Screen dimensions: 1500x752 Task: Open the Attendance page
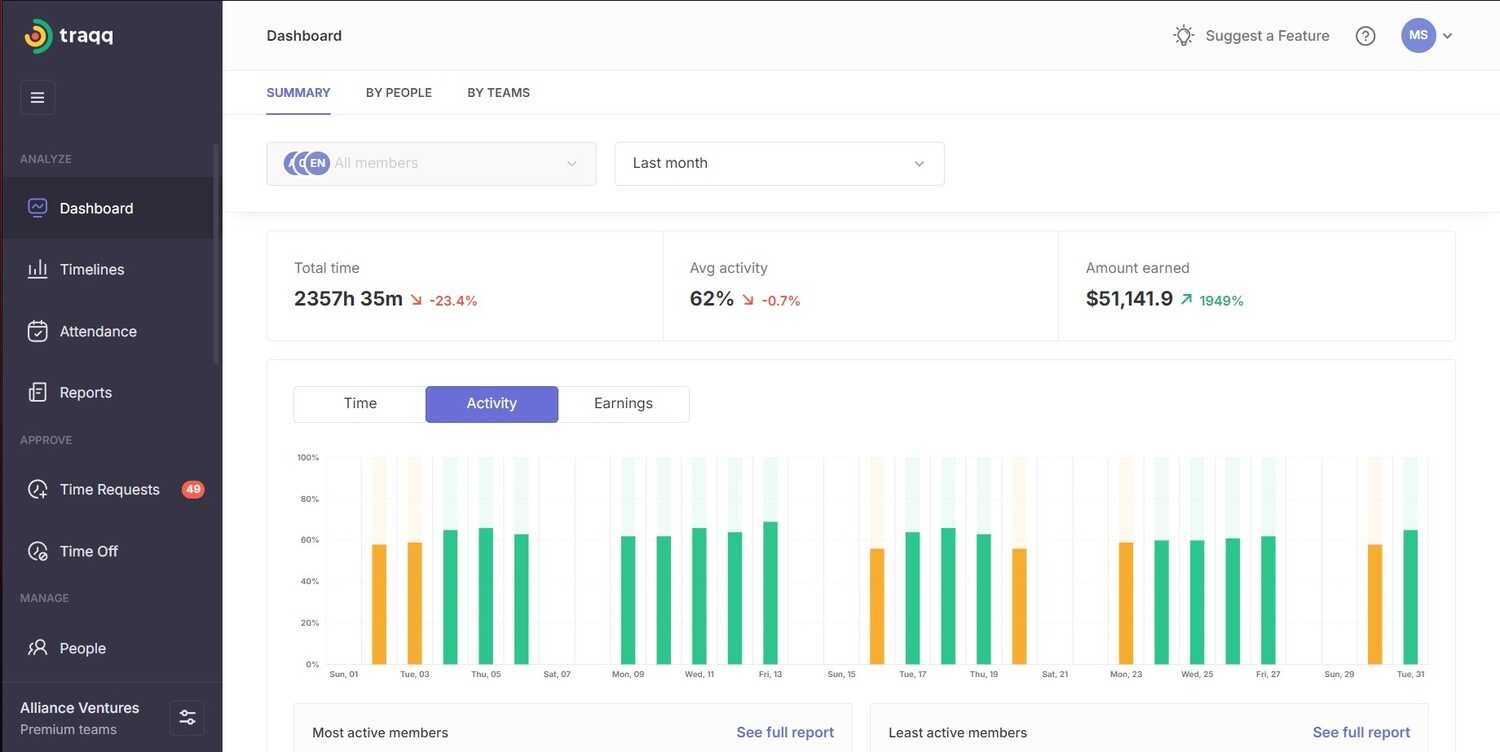[x=98, y=330]
